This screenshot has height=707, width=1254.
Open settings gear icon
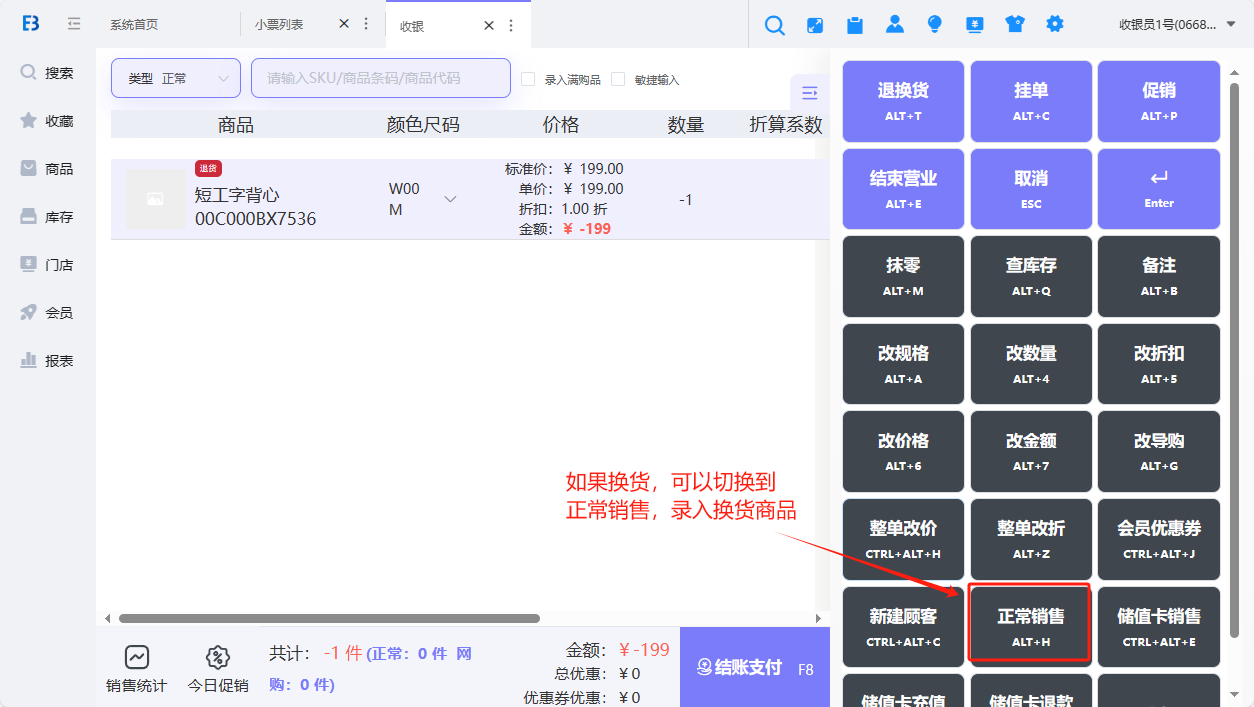[x=1055, y=24]
